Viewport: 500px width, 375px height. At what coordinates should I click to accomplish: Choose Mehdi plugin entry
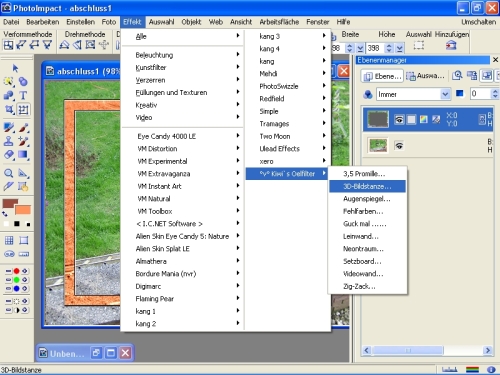click(x=287, y=74)
